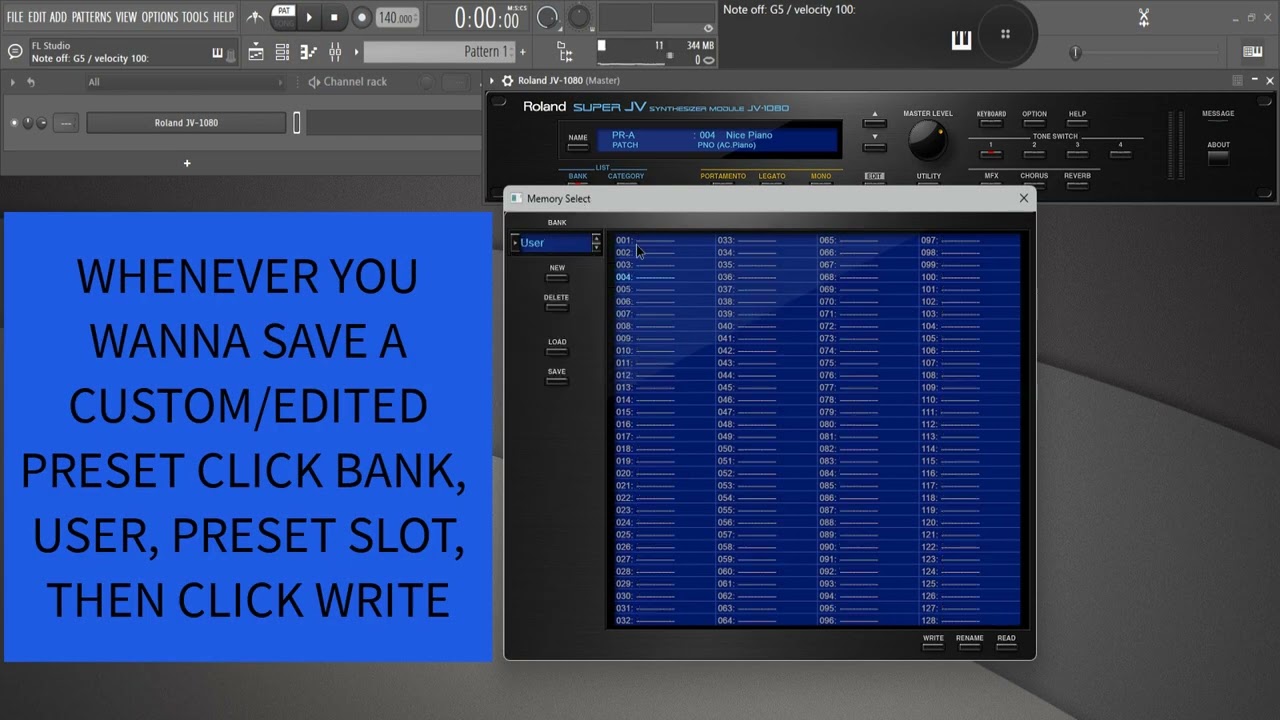Toggle Tone Switch 1
Image resolution: width=1280 pixels, height=720 pixels.
tap(991, 152)
